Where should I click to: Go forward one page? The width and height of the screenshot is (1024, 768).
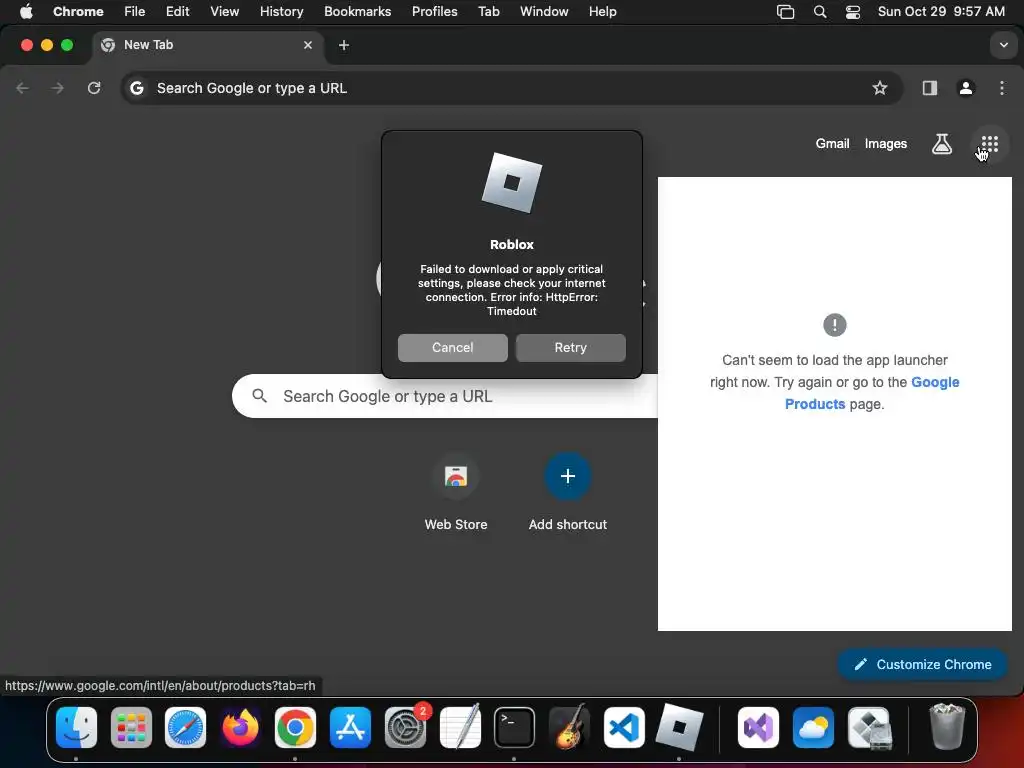click(58, 88)
